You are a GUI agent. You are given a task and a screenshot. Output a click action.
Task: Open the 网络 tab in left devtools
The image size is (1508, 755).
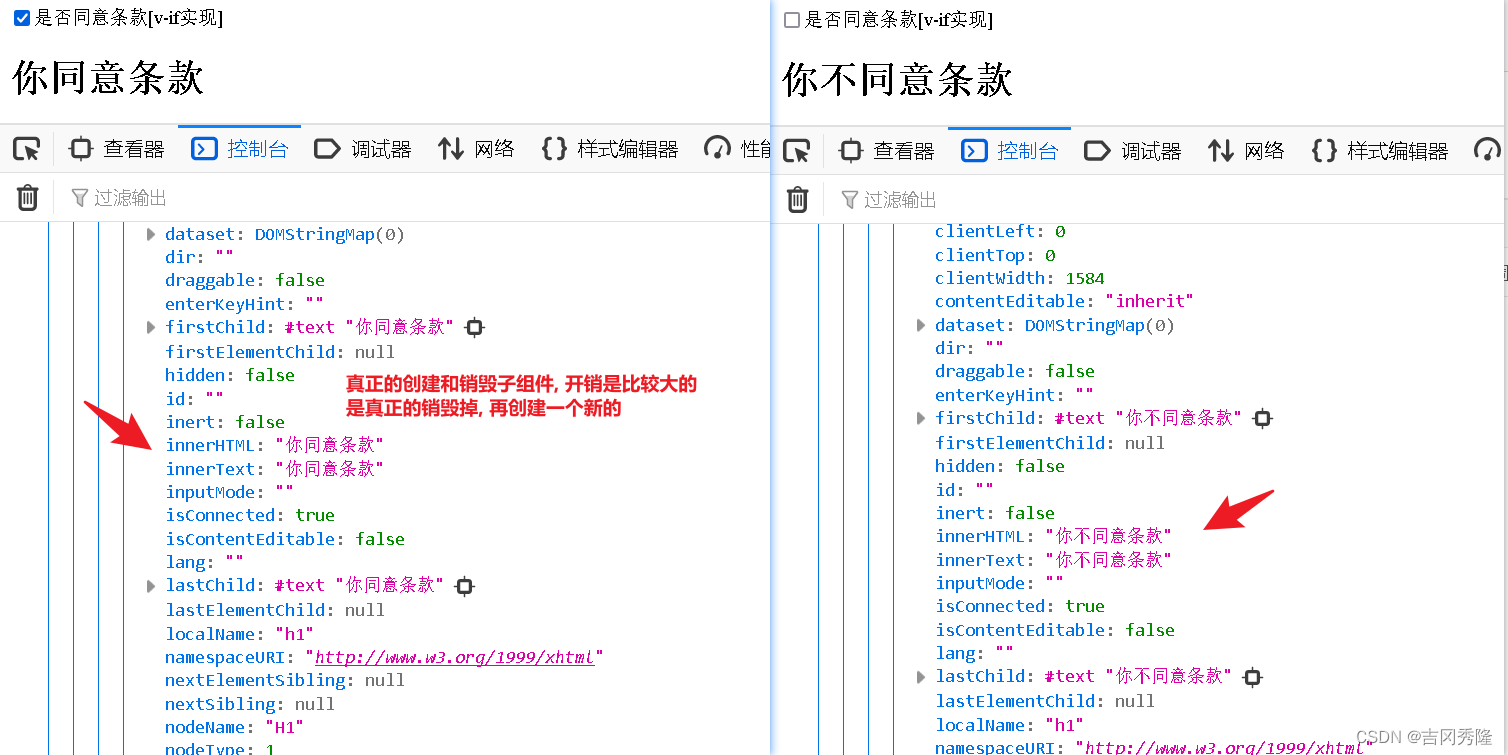477,150
